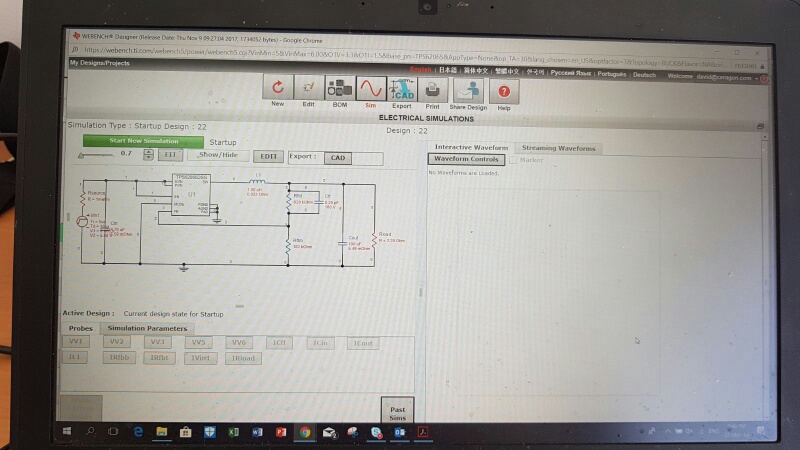Toggle the ICout current probe

(363, 343)
